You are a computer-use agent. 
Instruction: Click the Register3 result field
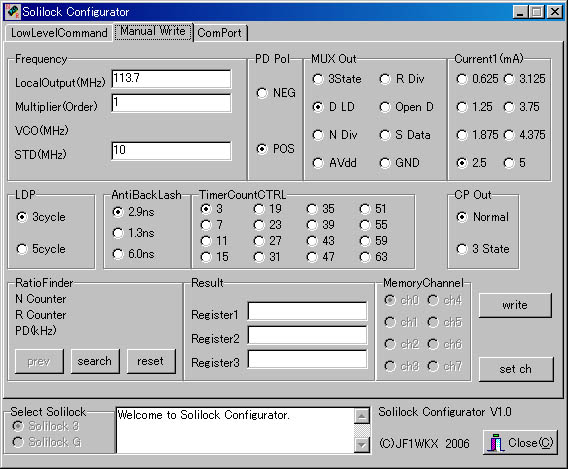(x=307, y=360)
